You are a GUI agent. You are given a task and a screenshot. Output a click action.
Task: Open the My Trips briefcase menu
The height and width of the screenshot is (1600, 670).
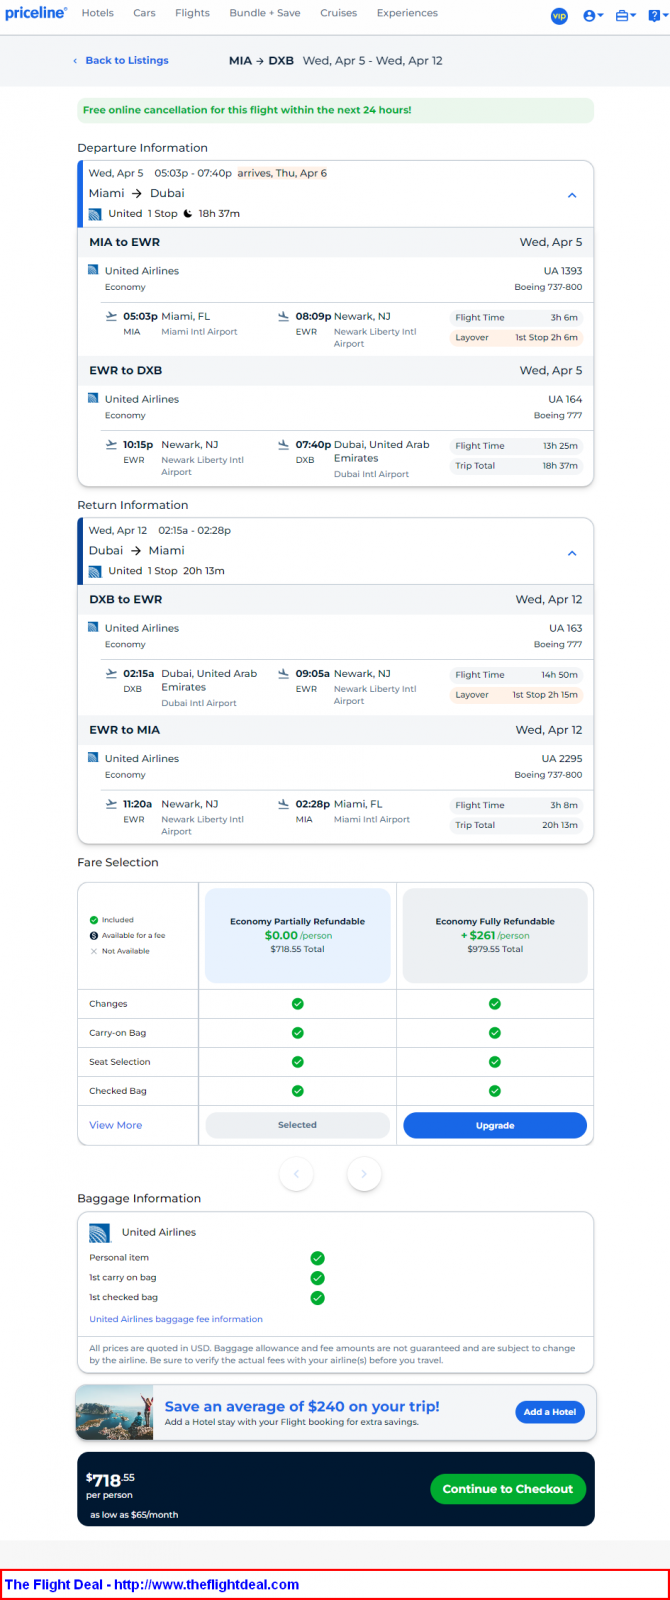coord(626,16)
